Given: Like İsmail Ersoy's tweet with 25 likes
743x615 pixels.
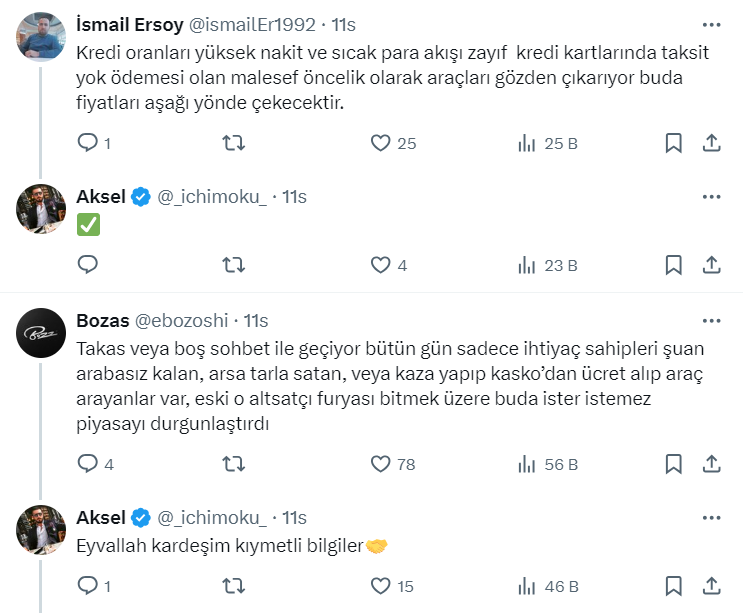Looking at the screenshot, I should 380,143.
